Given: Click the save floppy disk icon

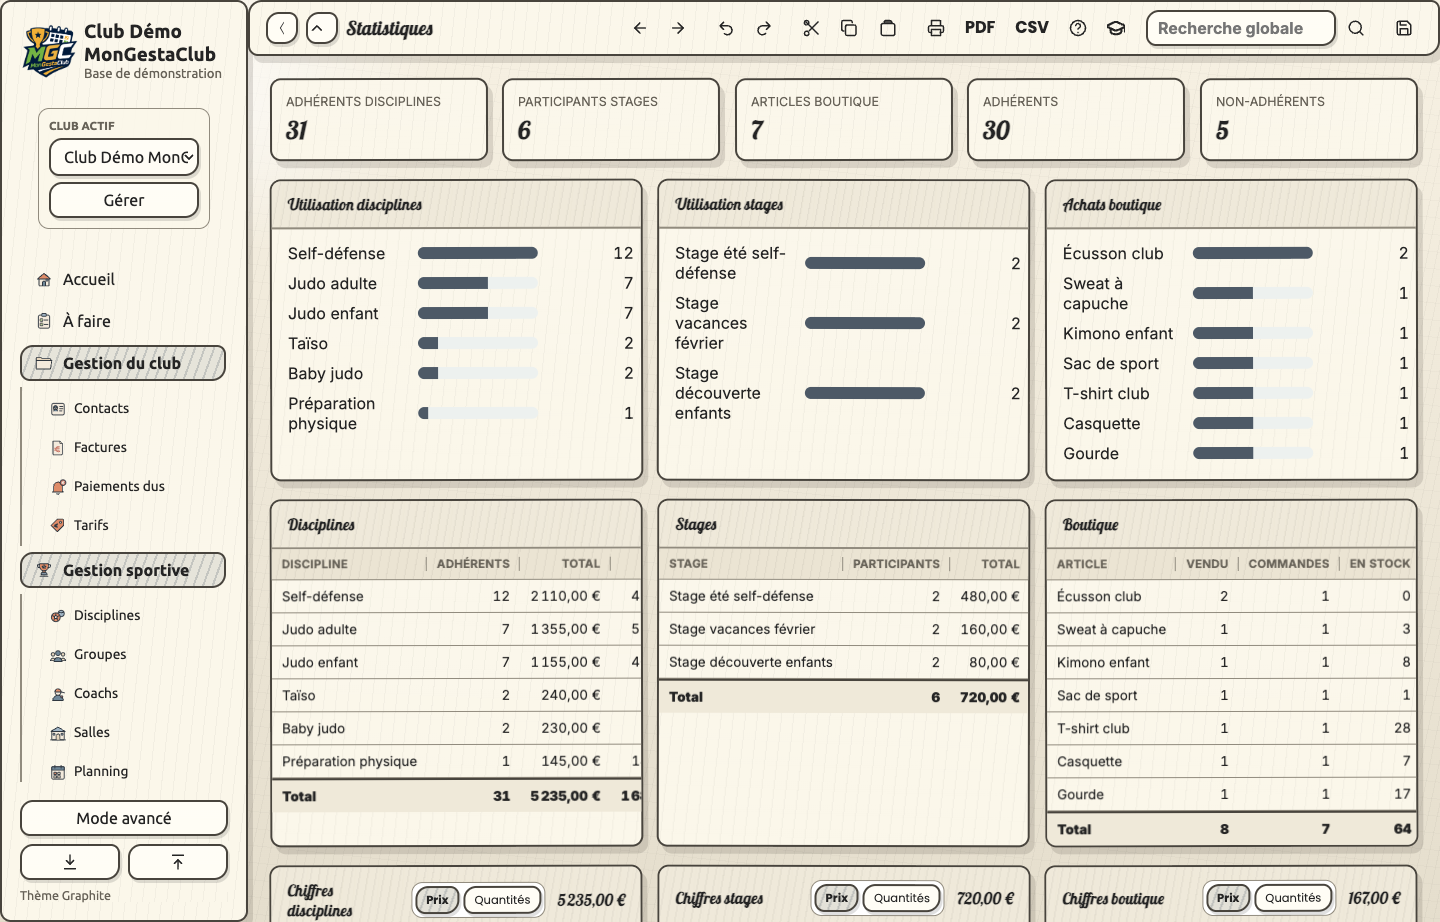Looking at the screenshot, I should point(1404,28).
